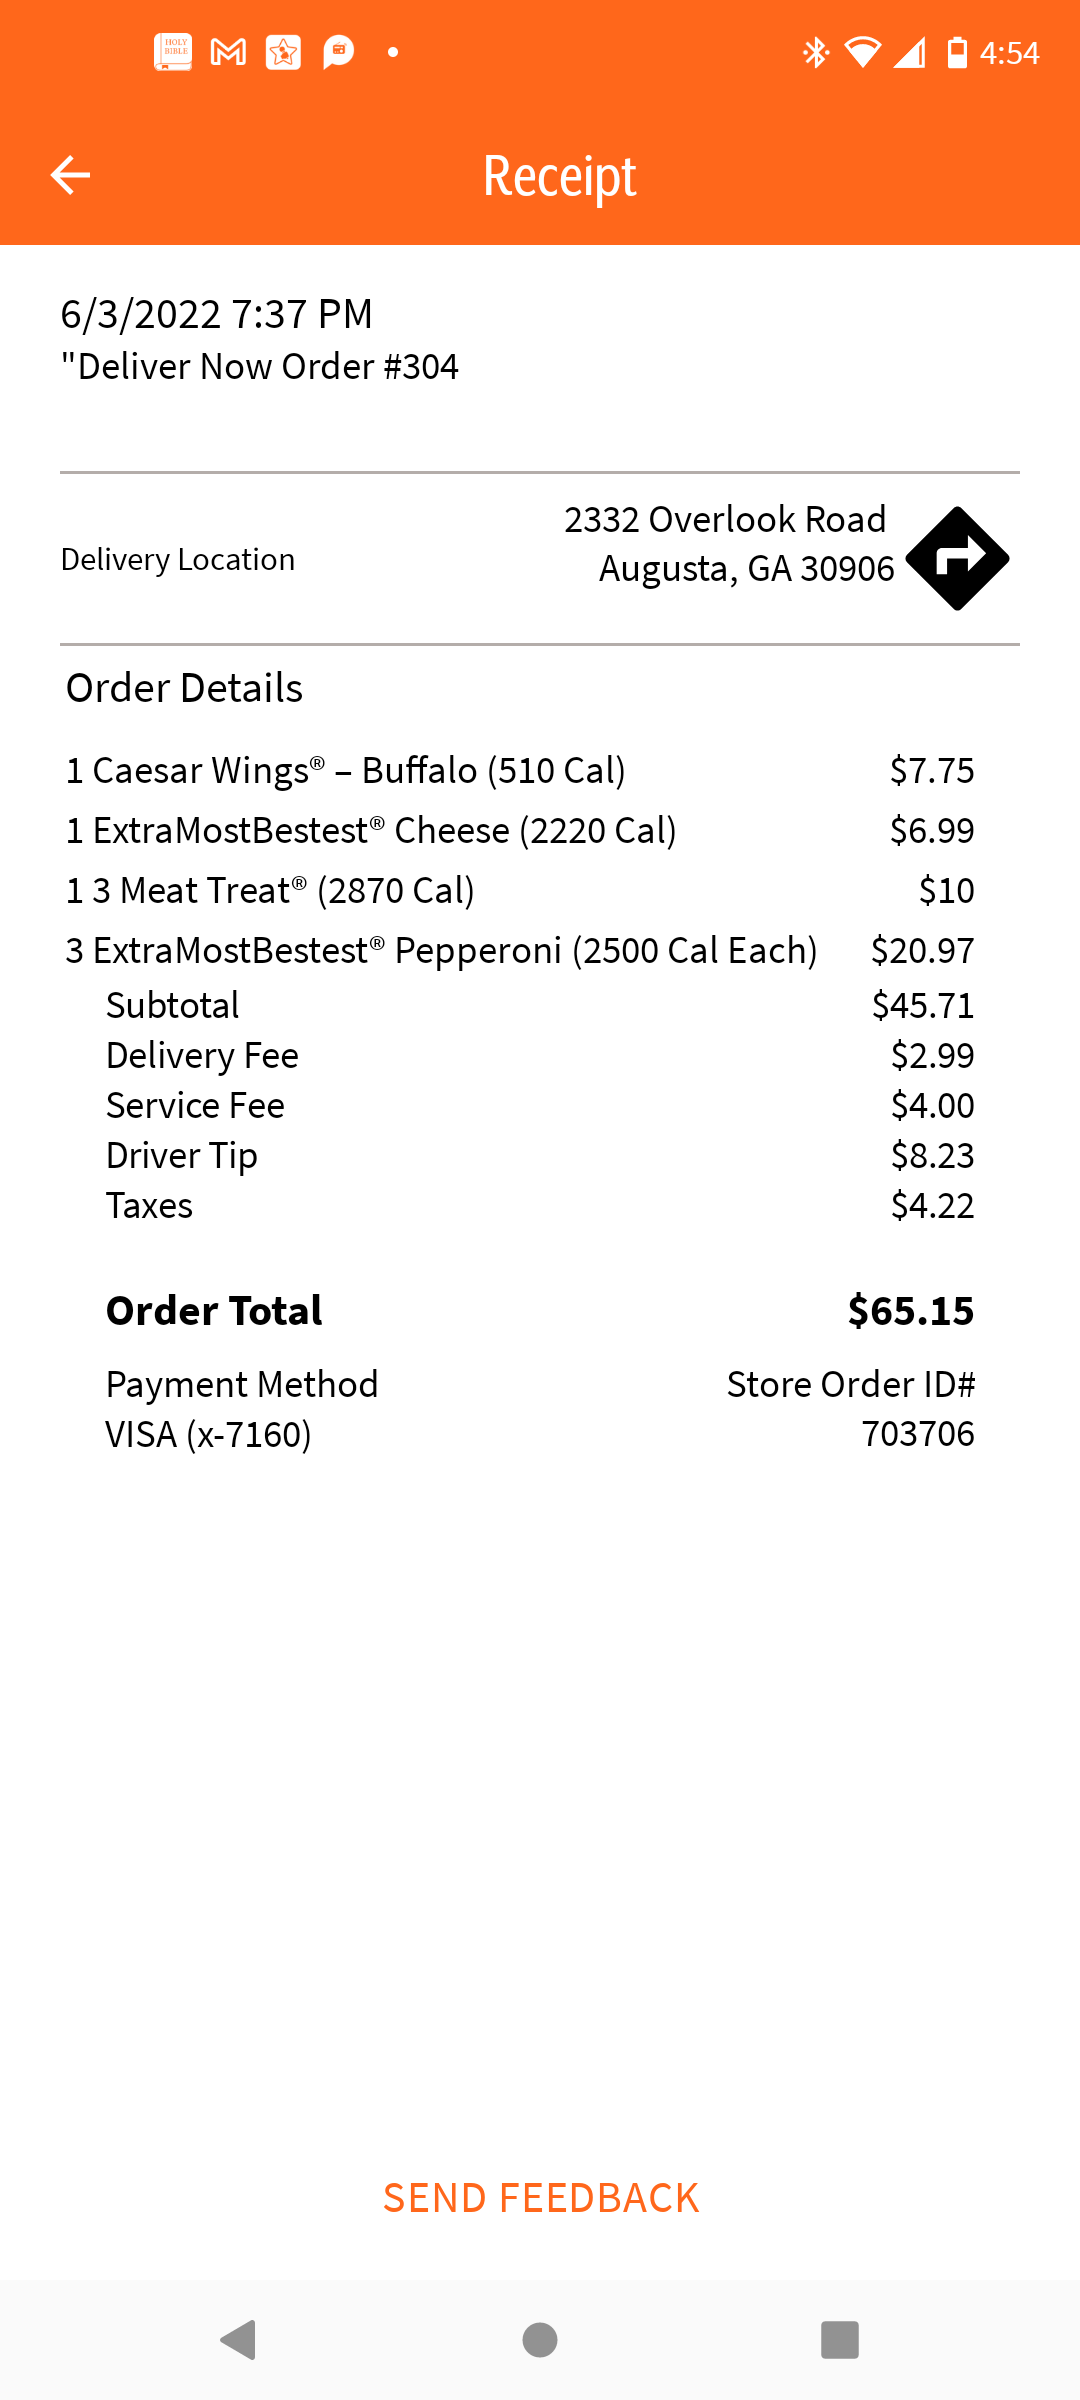Tap the VISA (x-7160) payment method
Screen dimensions: 1080x2400
click(208, 1435)
